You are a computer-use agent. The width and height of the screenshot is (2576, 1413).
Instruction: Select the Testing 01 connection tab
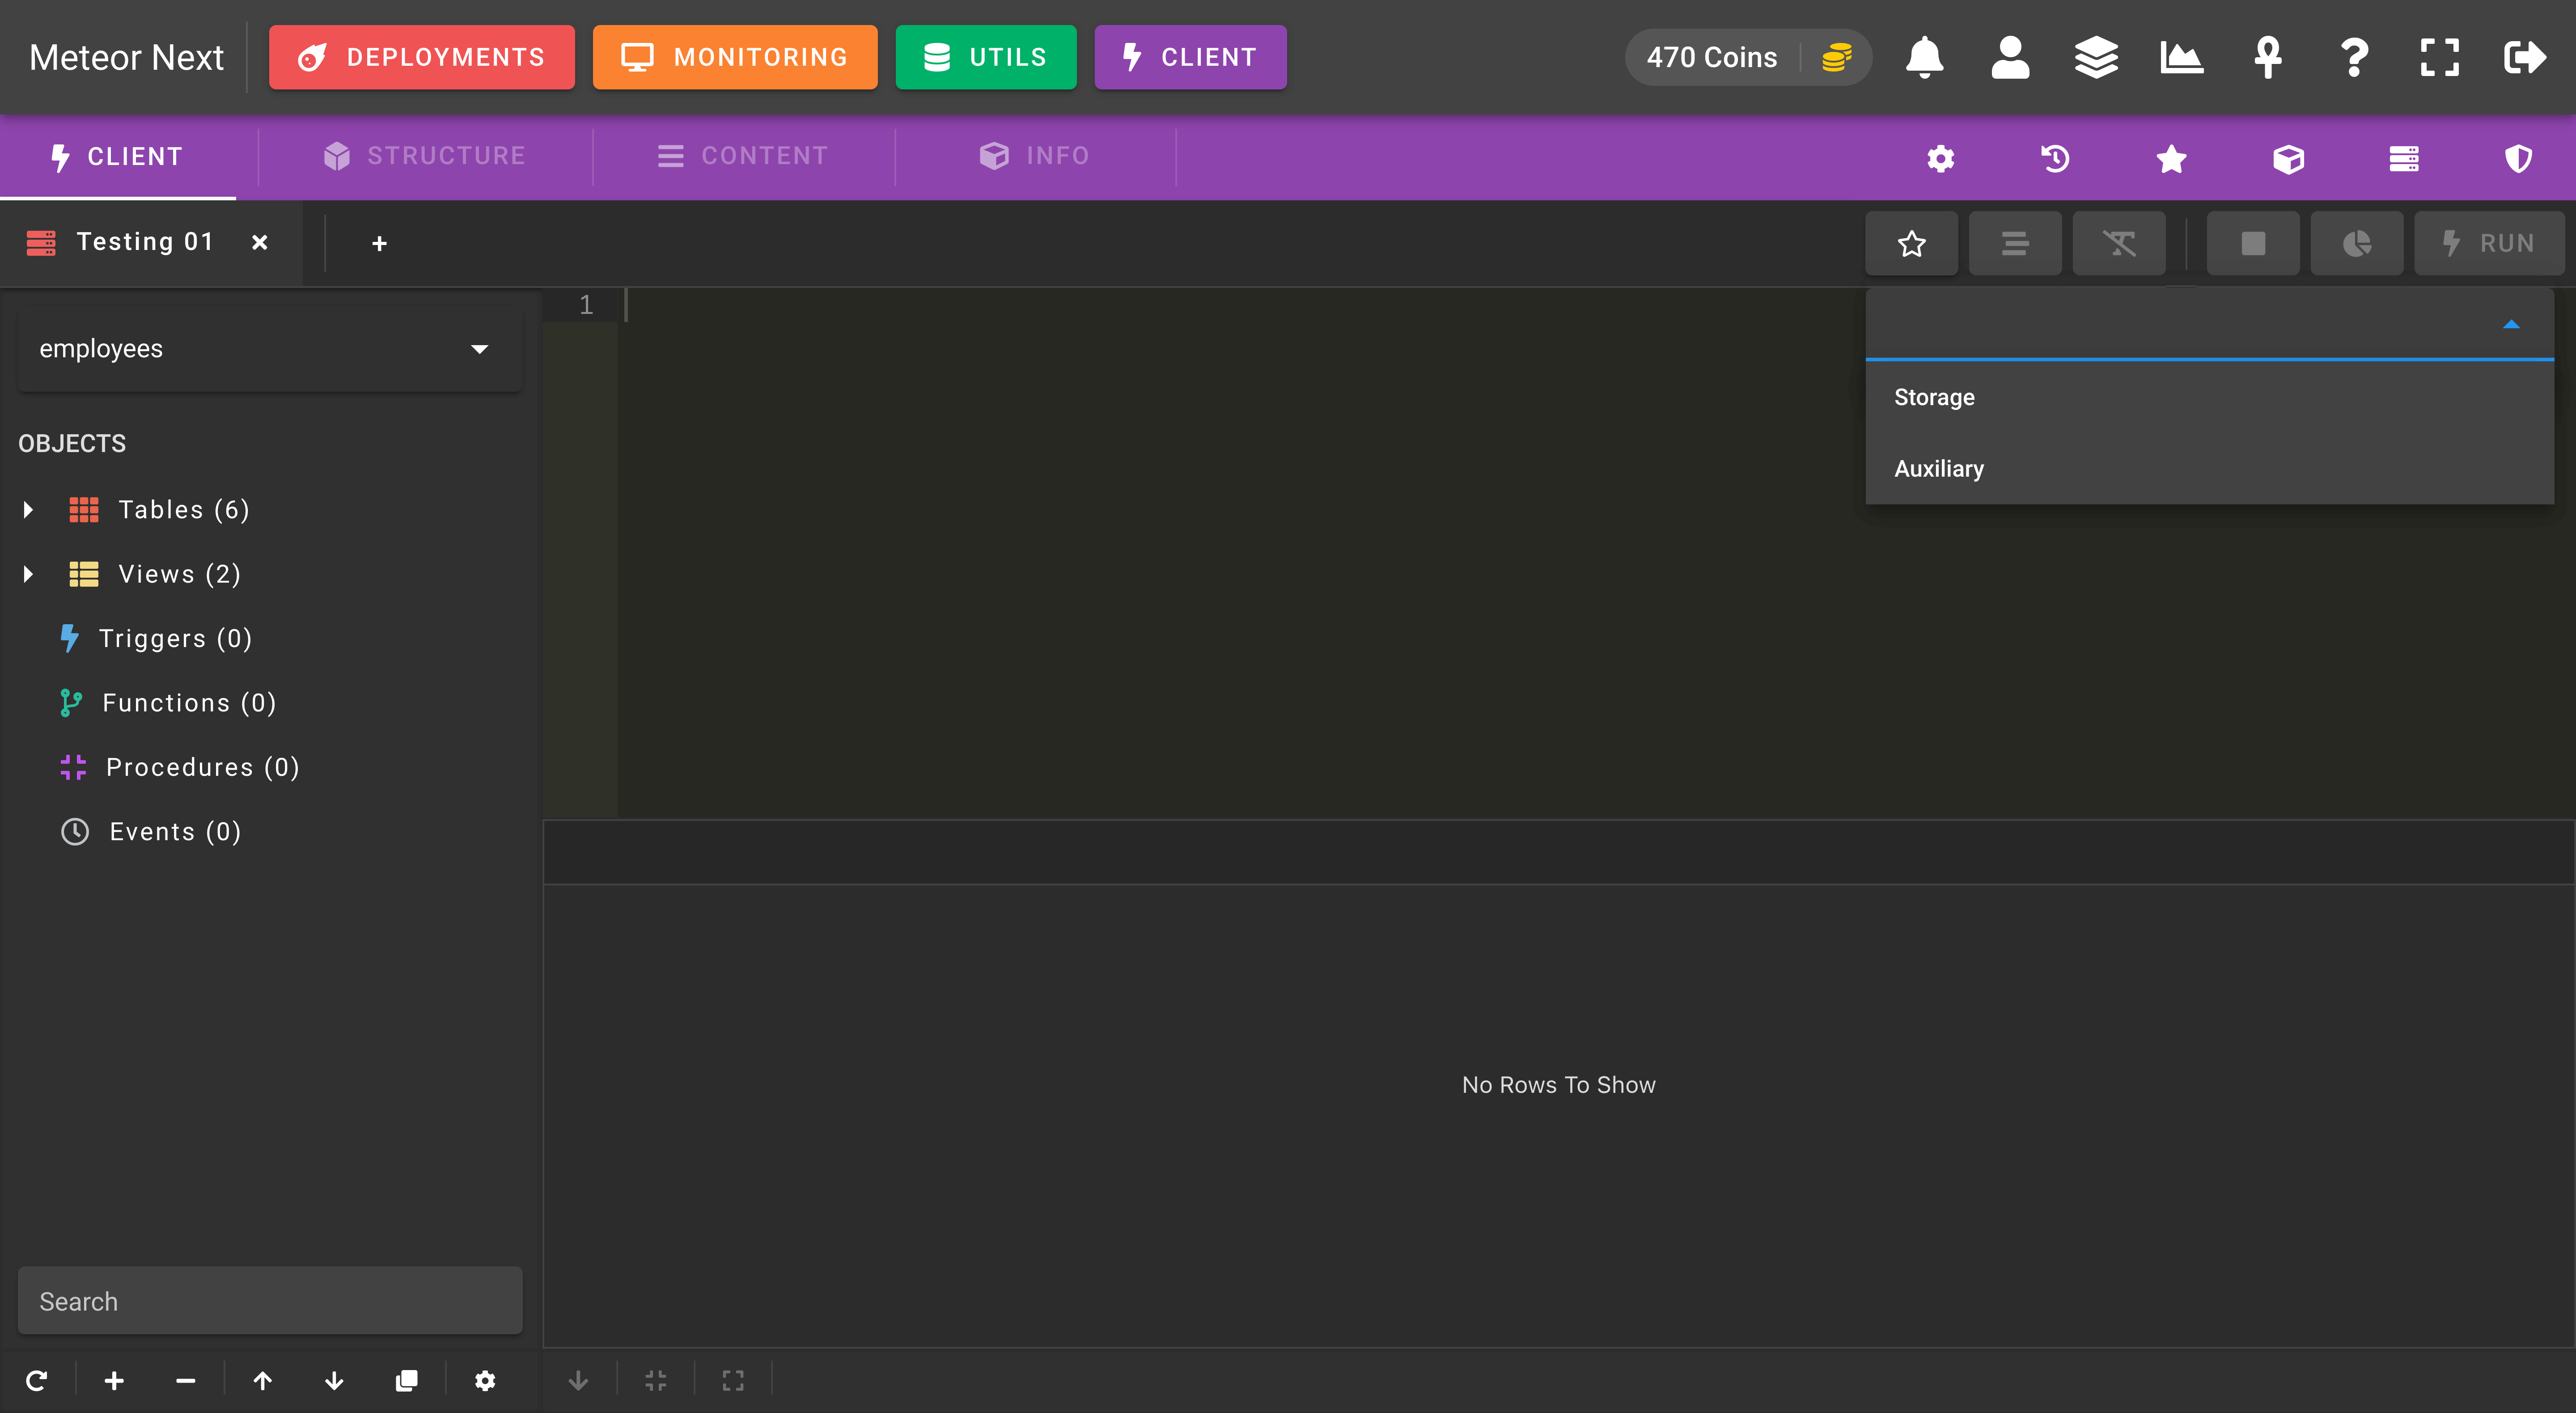[x=146, y=242]
